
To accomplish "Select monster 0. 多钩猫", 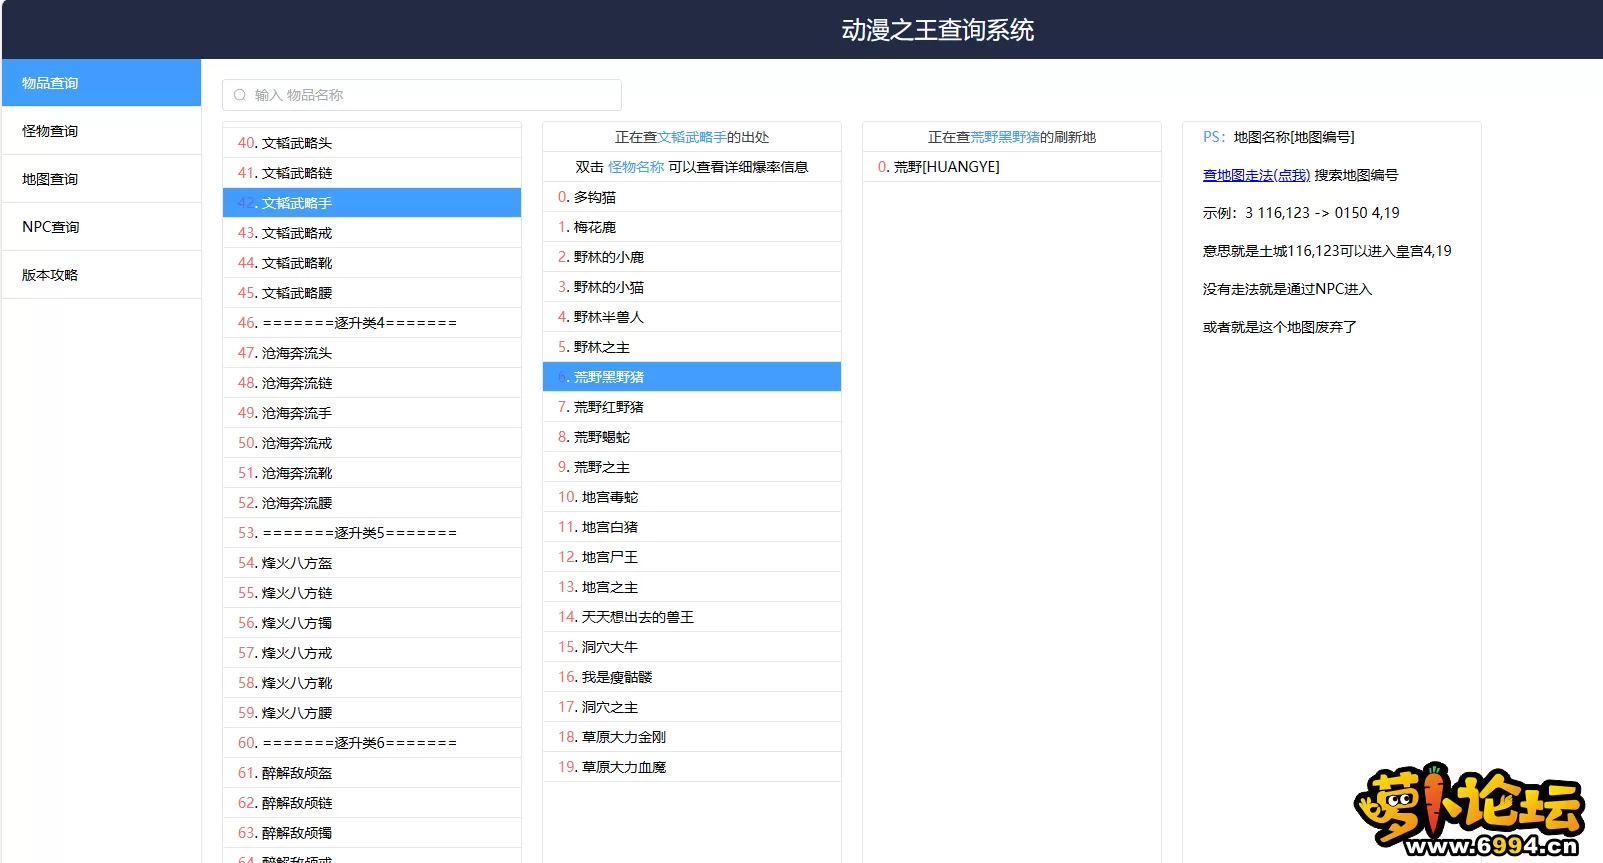I will pos(692,197).
